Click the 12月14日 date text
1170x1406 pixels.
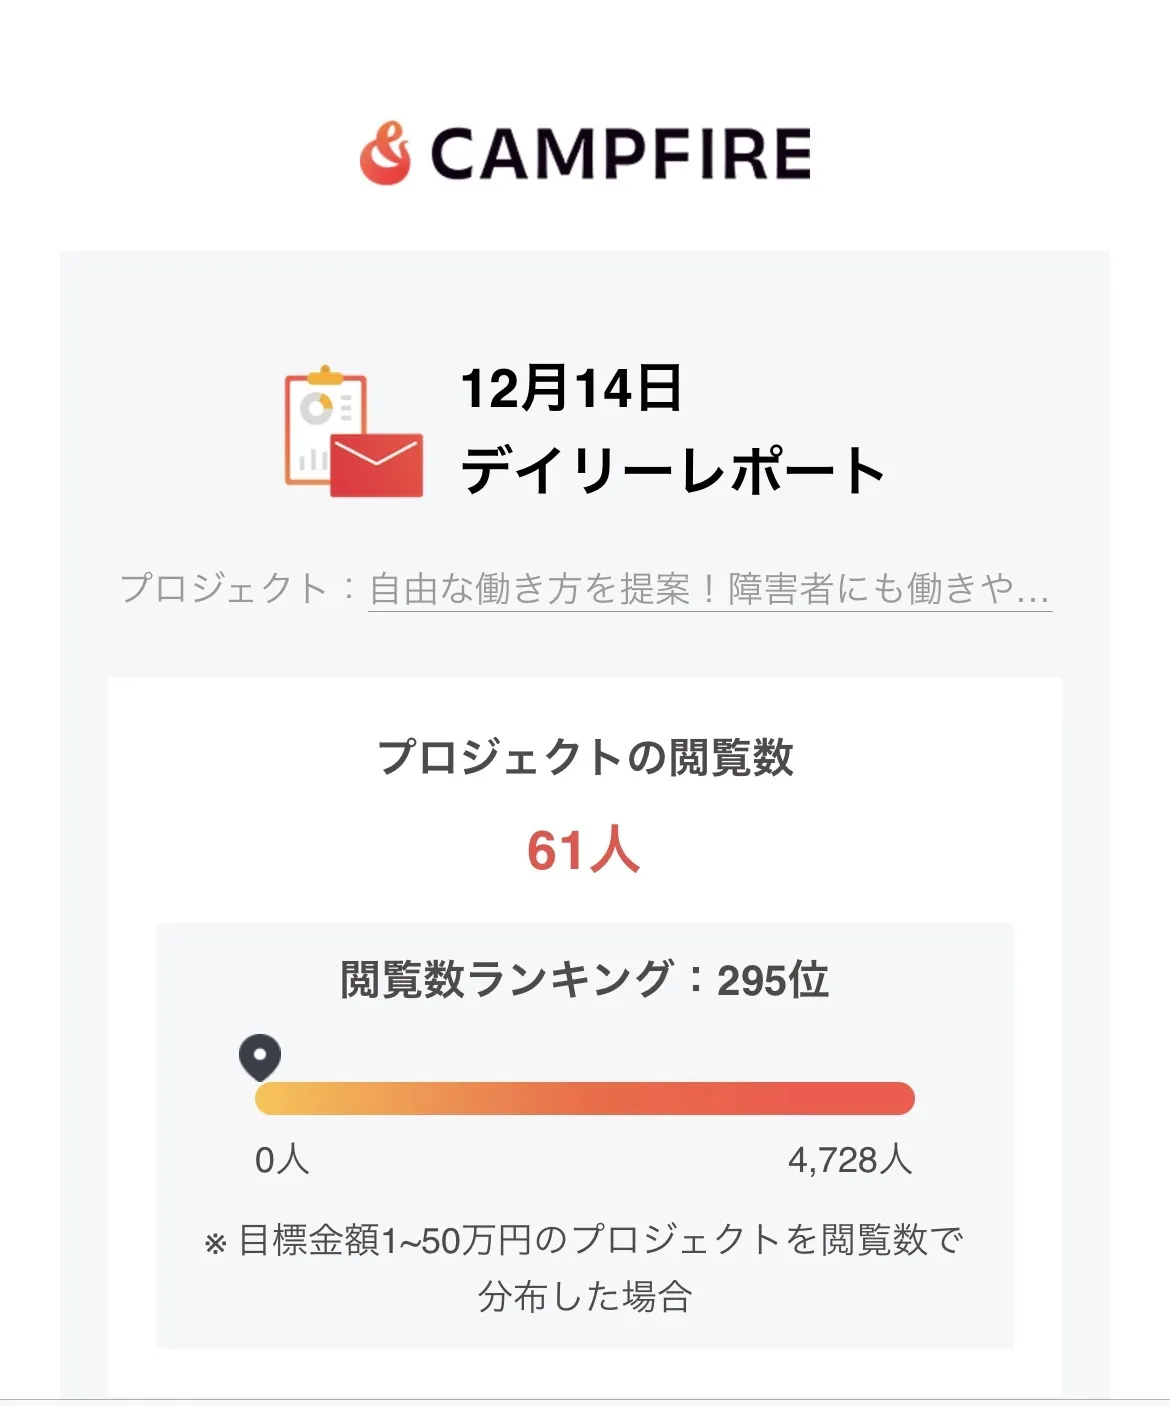571,389
